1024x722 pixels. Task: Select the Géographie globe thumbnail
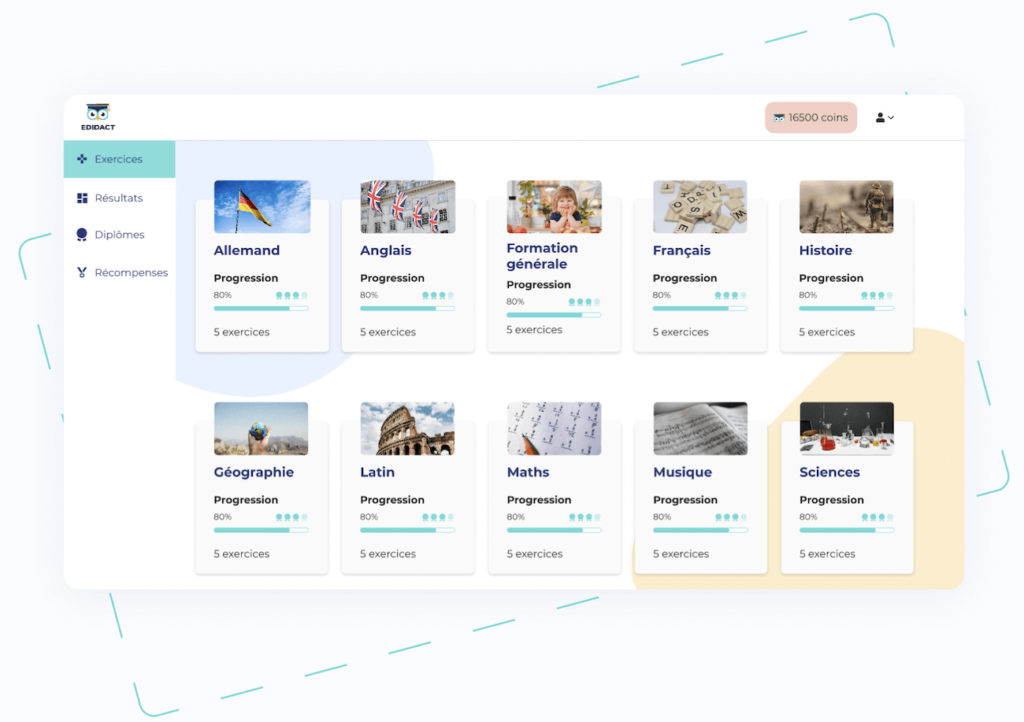click(261, 428)
